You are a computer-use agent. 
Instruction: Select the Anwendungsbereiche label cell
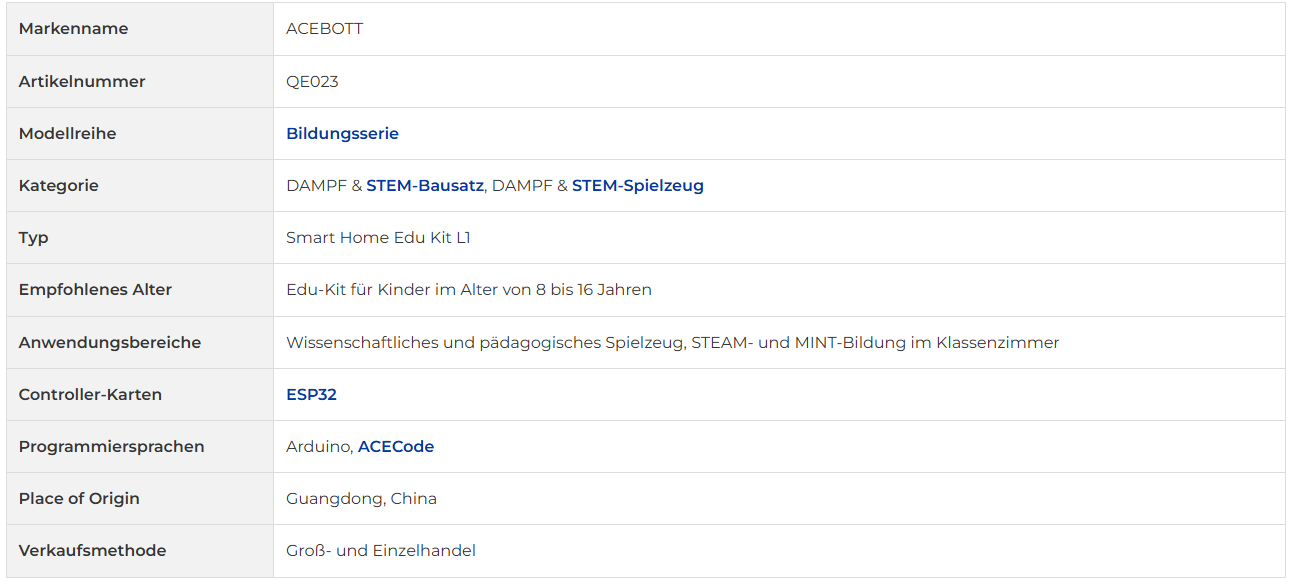(140, 342)
